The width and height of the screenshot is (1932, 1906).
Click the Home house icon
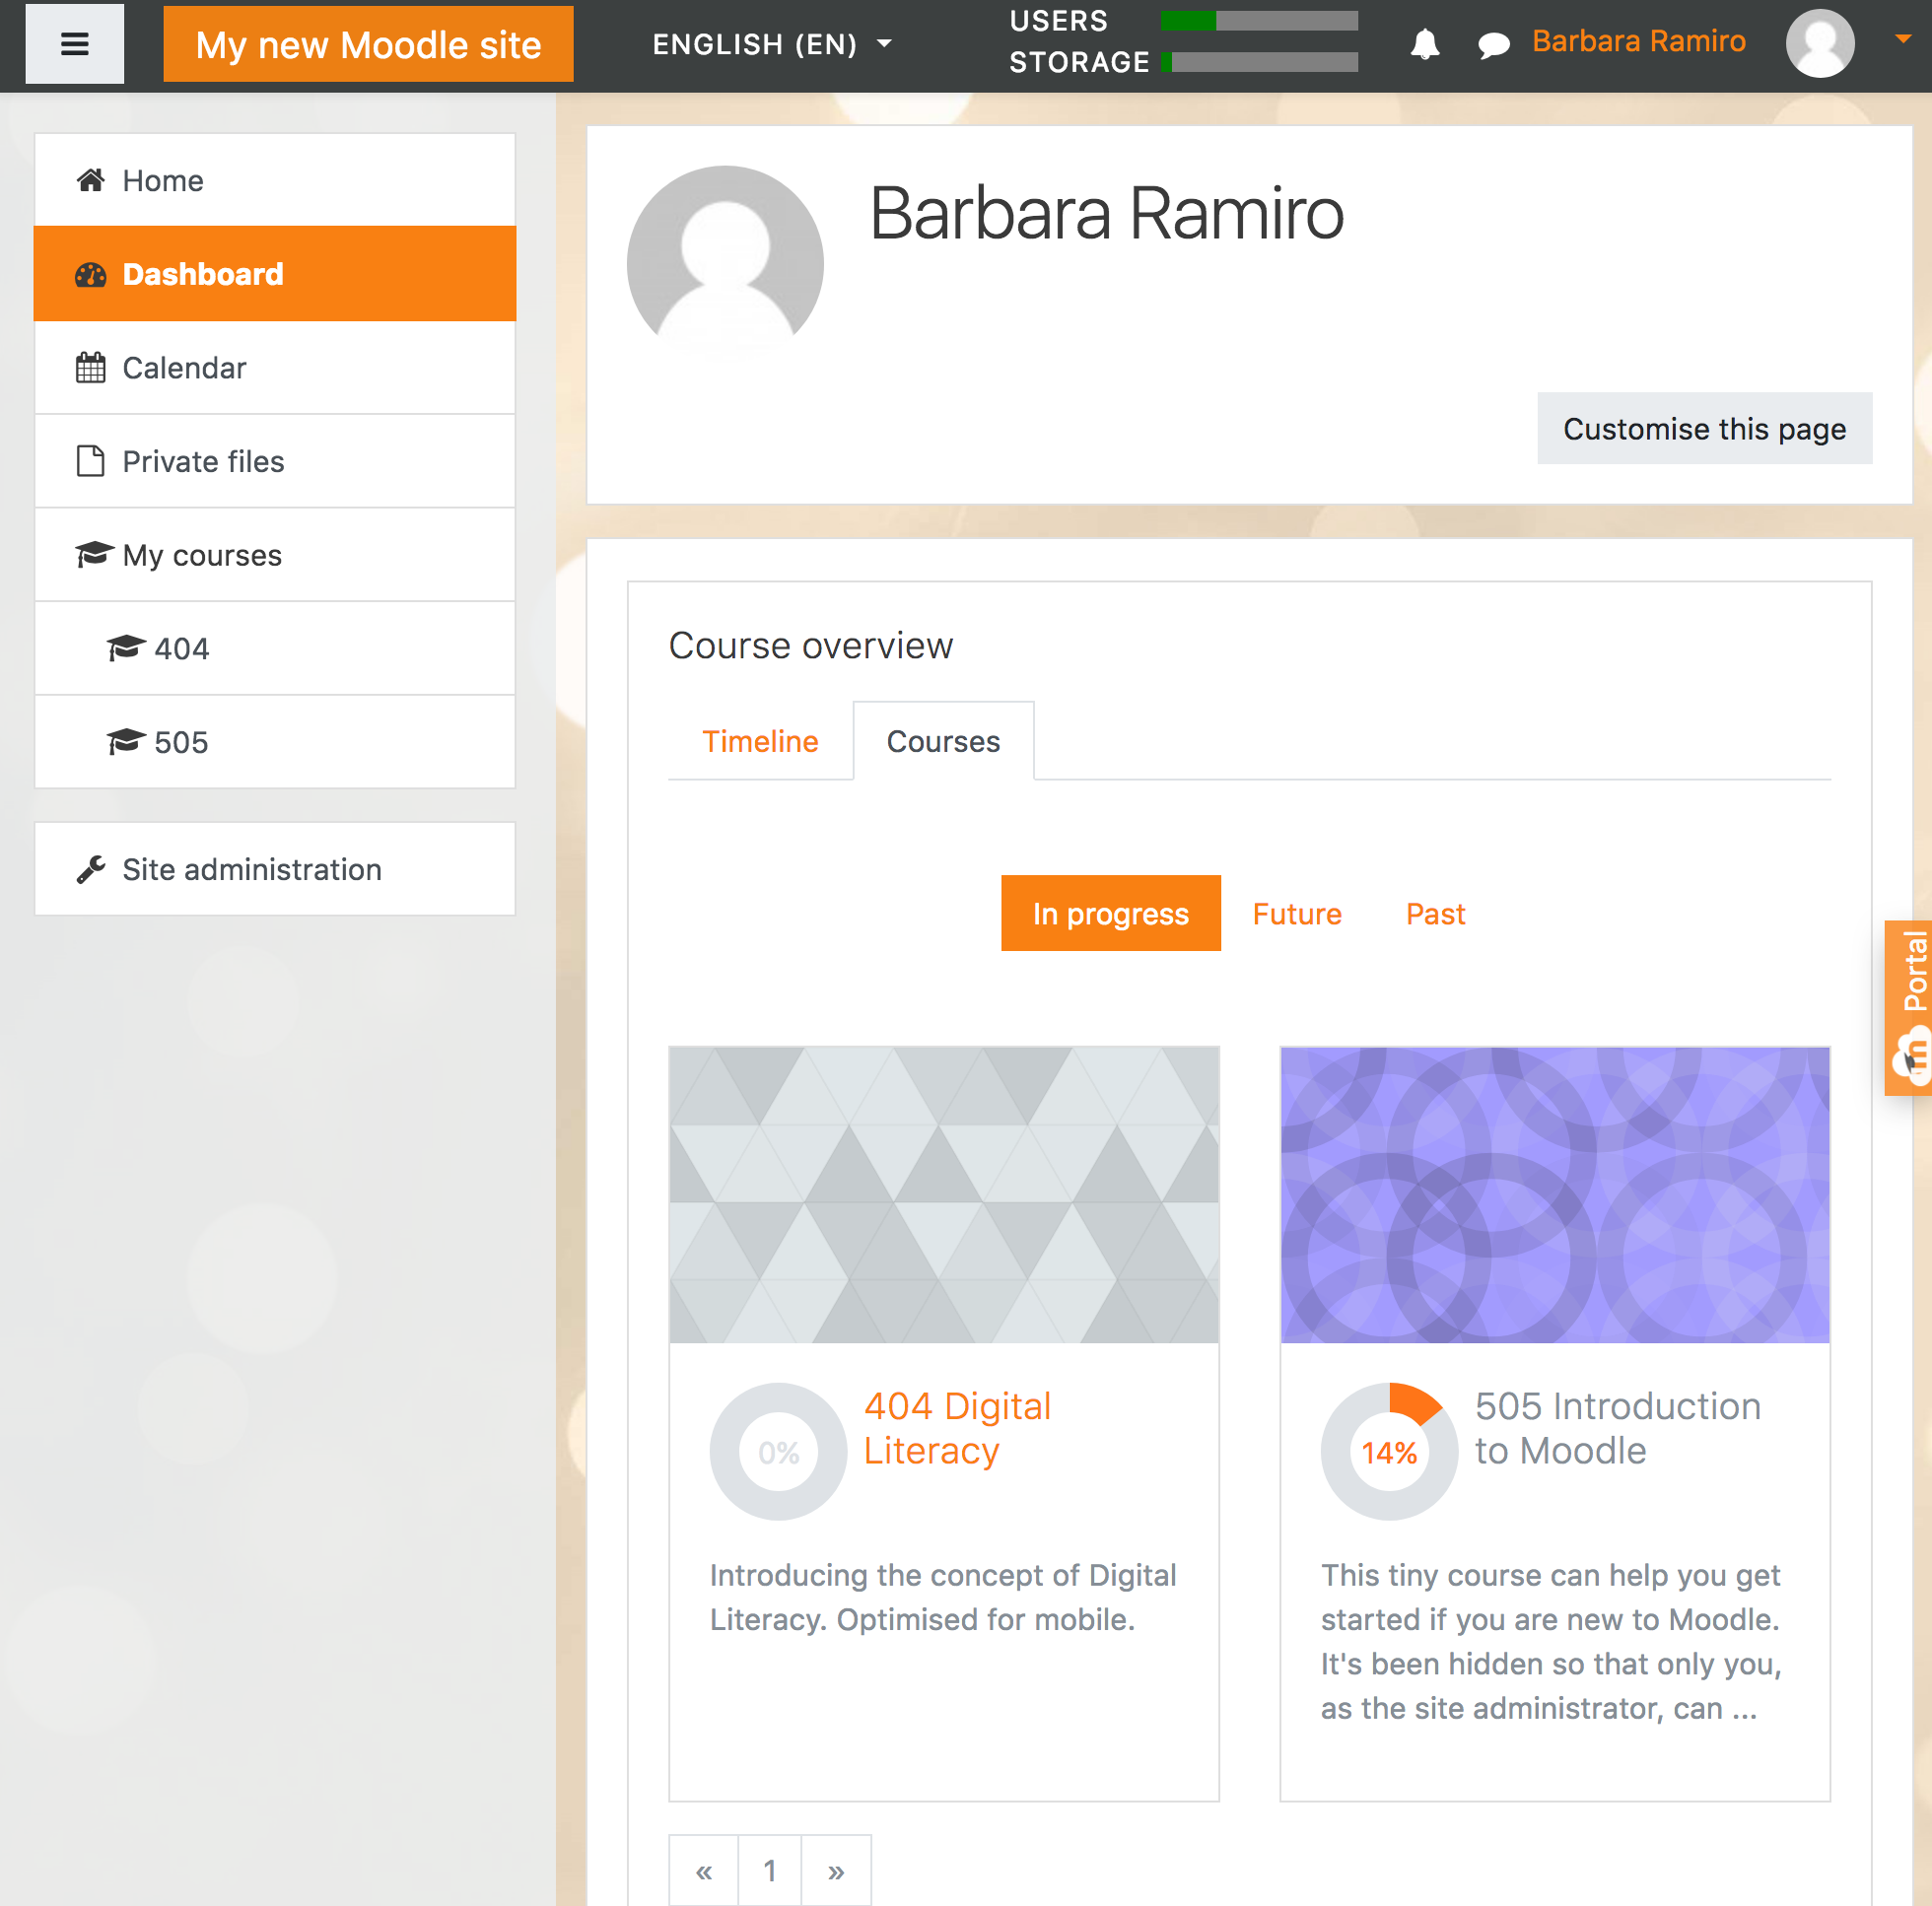[91, 180]
